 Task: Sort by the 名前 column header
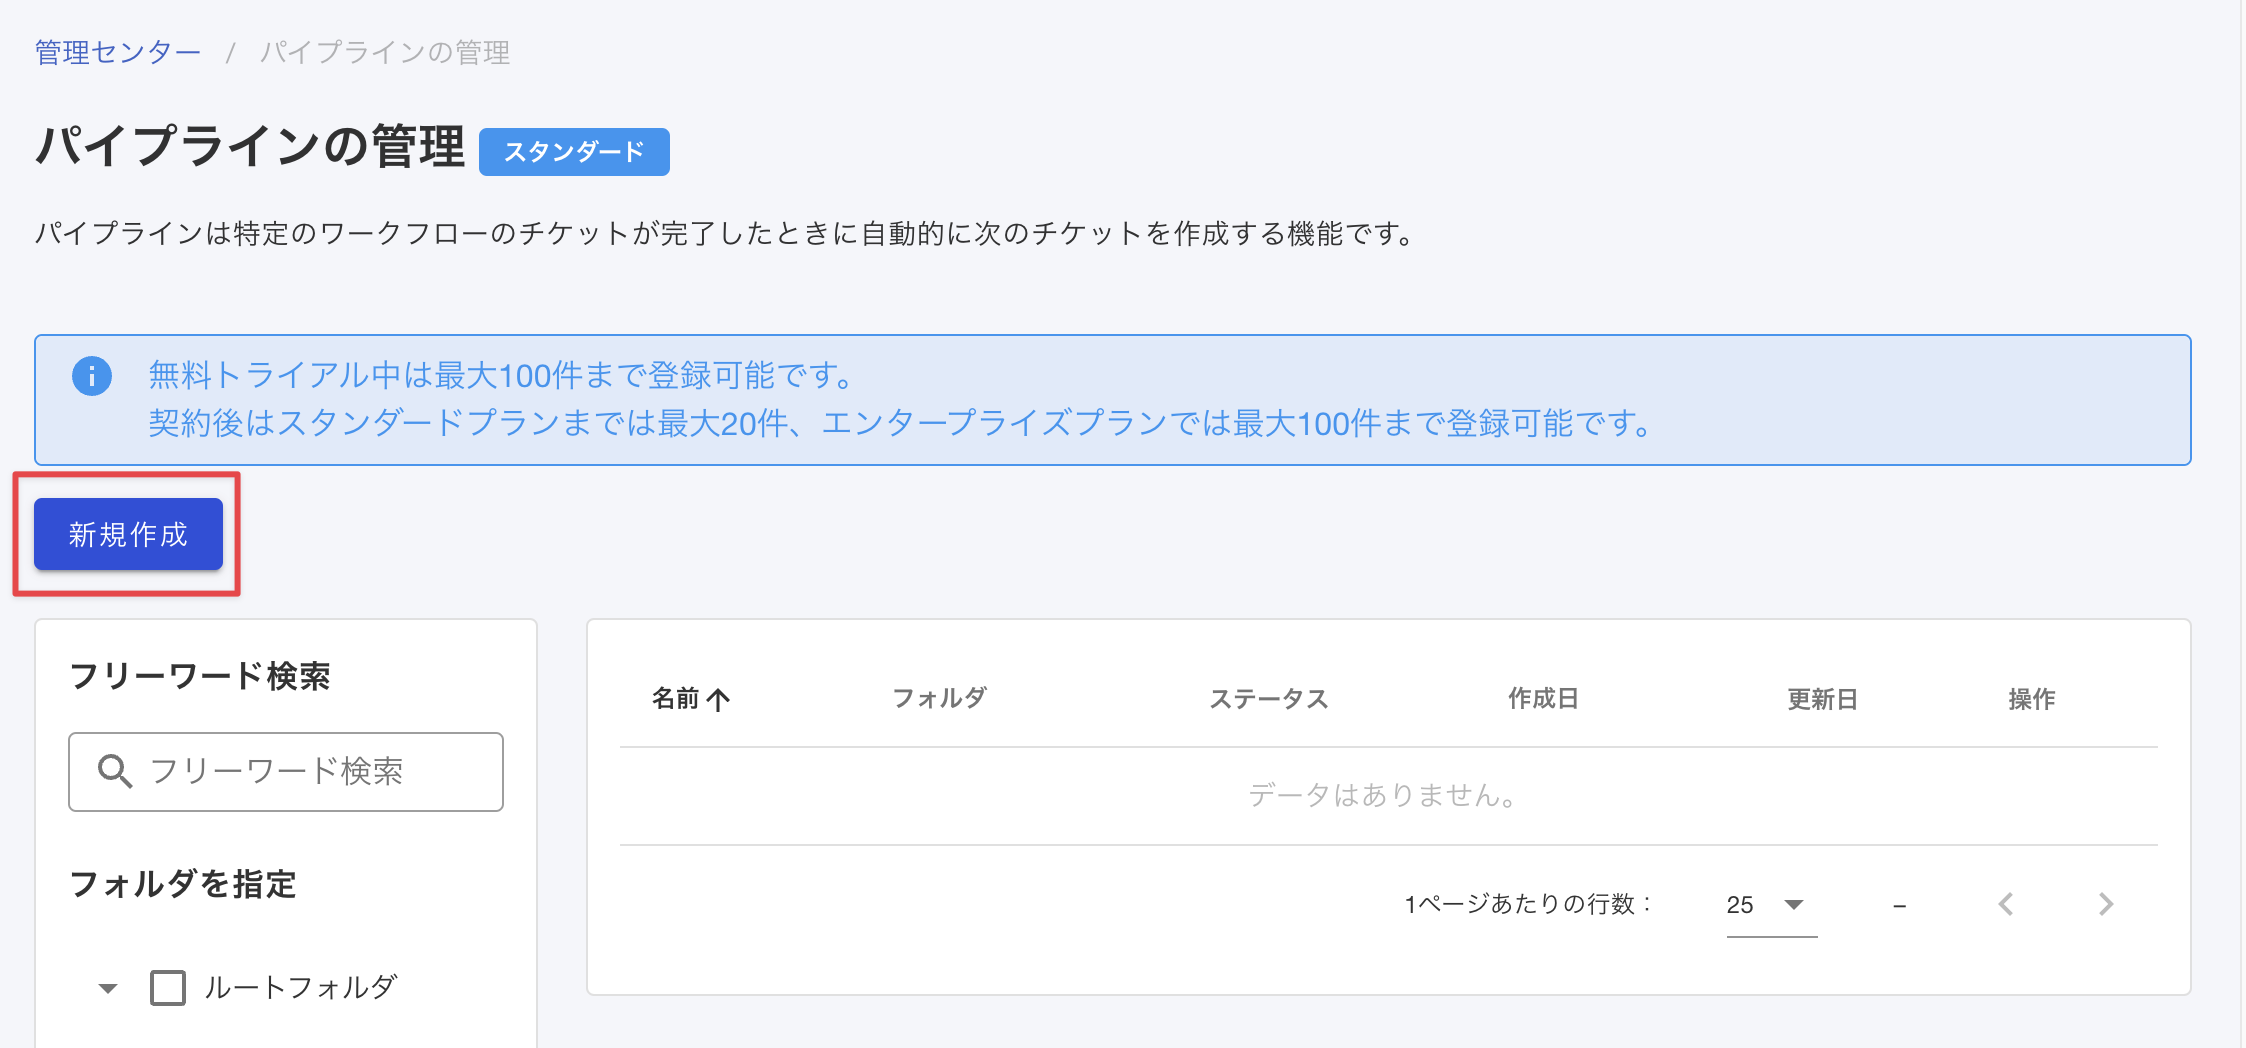(x=676, y=699)
